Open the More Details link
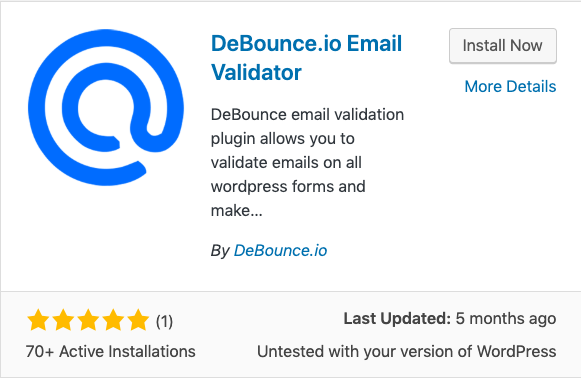 coord(510,86)
